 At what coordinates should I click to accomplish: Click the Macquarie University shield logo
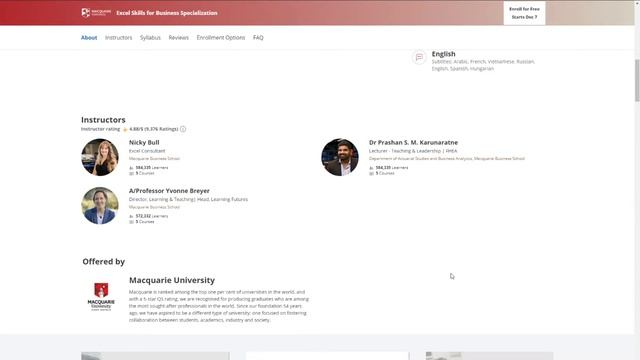pyautogui.click(x=101, y=296)
